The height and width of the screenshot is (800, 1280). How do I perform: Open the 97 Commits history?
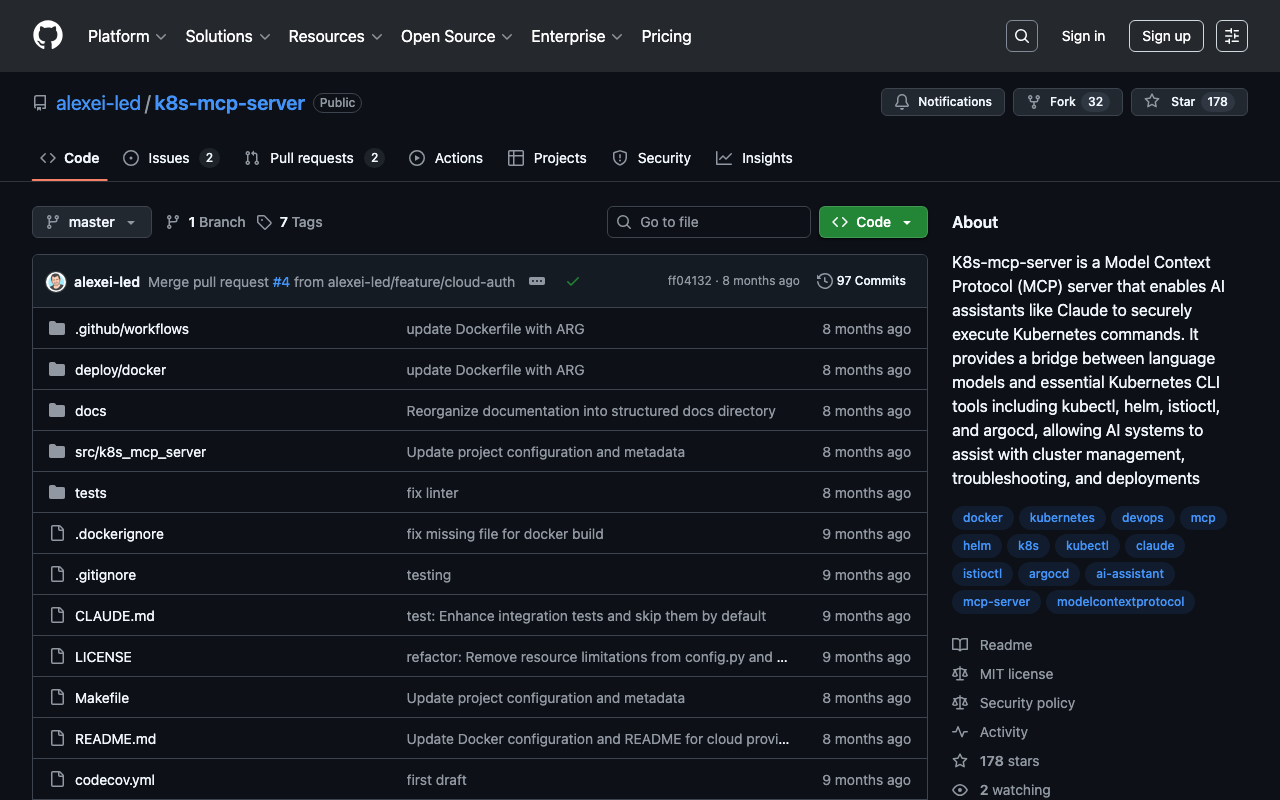click(861, 281)
